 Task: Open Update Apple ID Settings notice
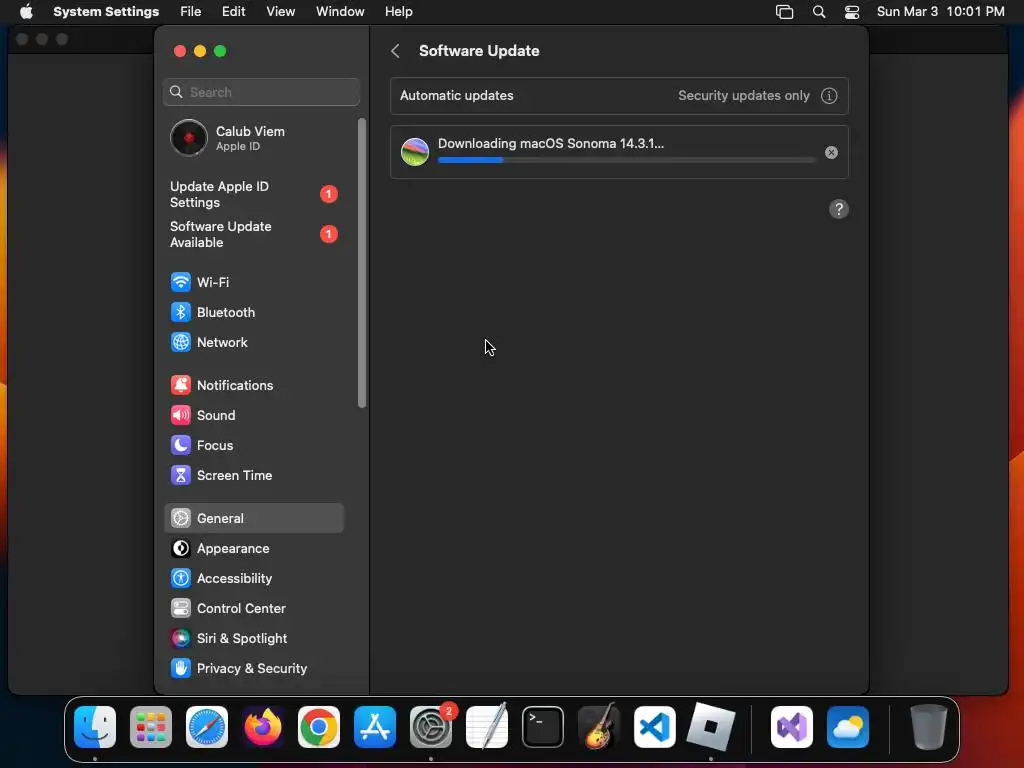(253, 194)
